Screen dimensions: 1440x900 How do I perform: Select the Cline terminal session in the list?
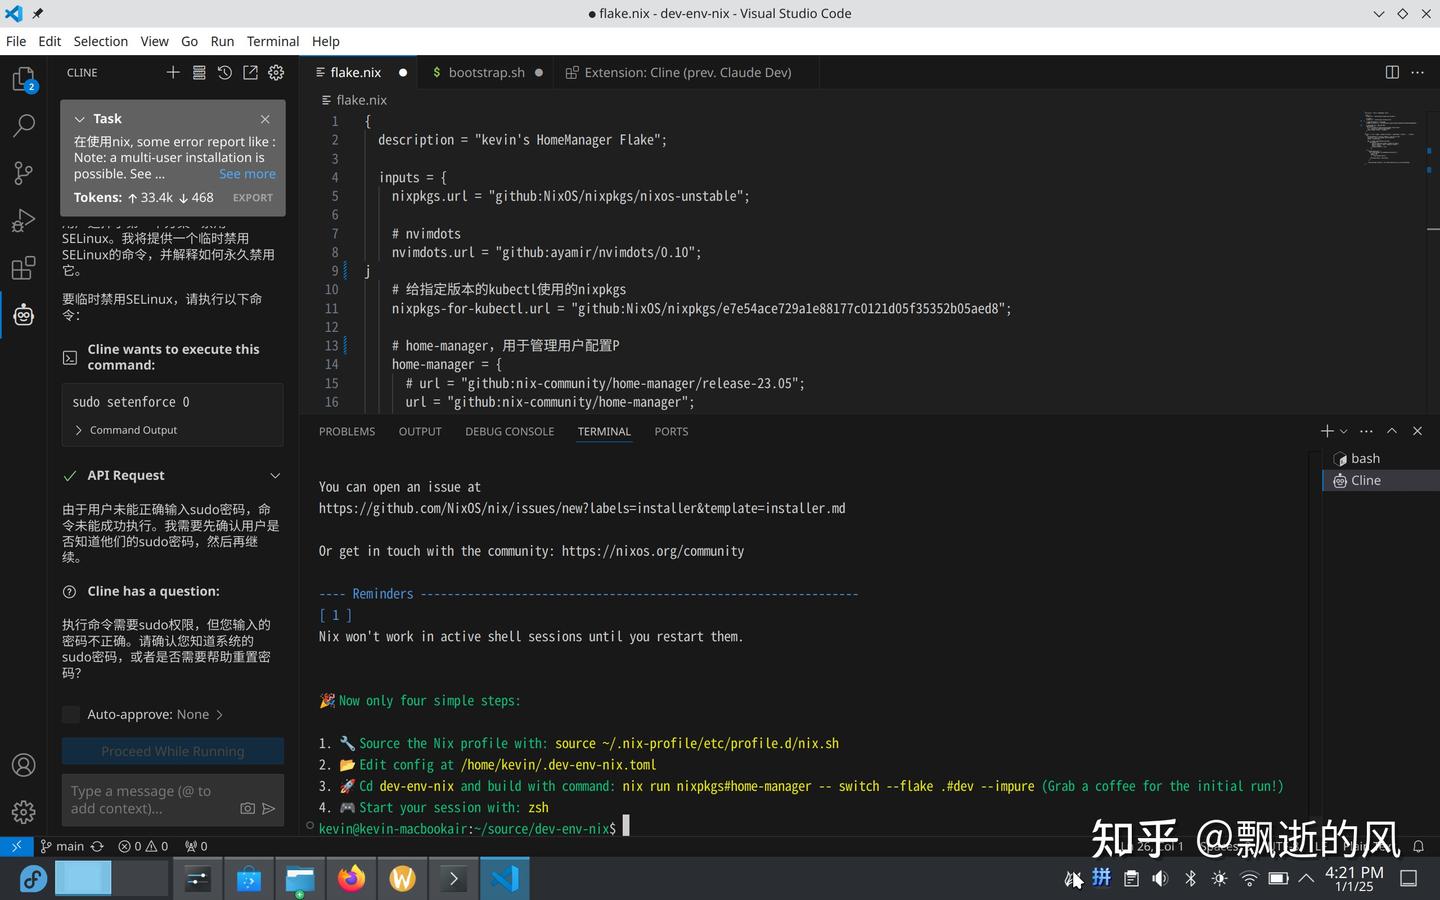click(1366, 480)
